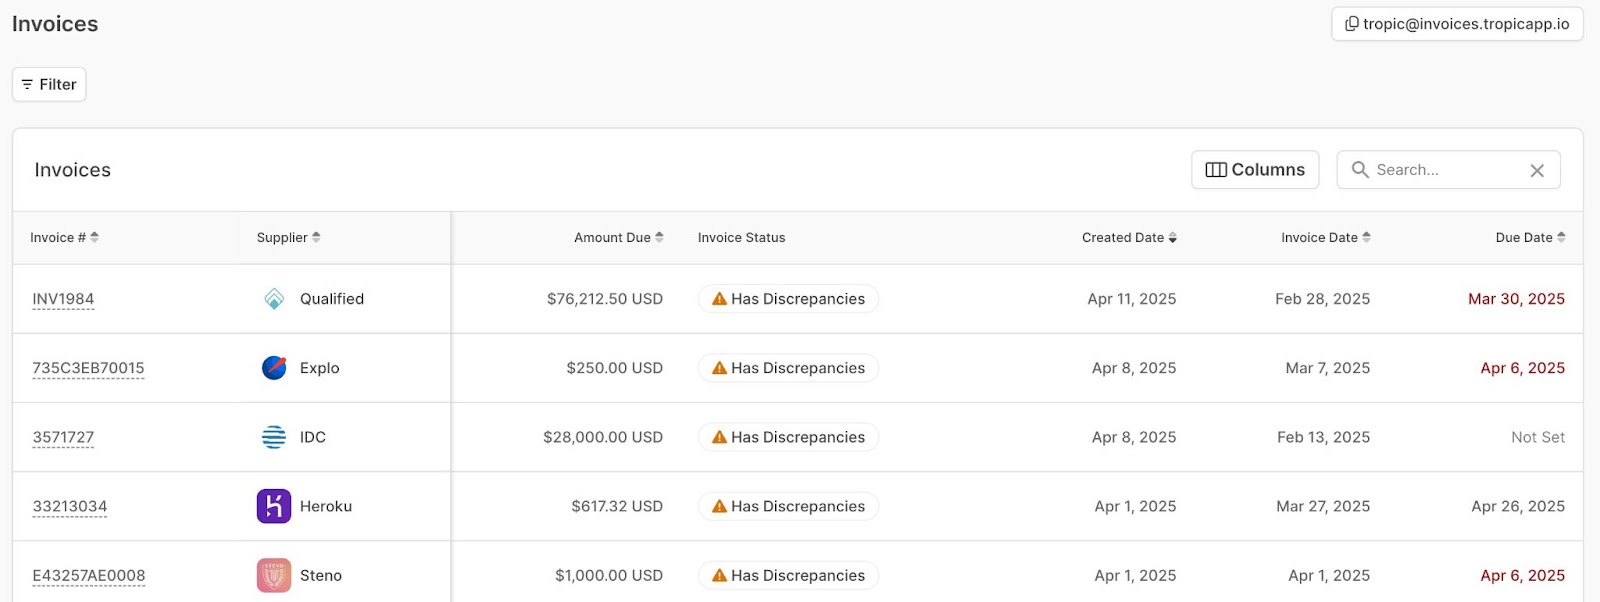
Task: Click the Qualified supplier logo
Action: [x=274, y=299]
